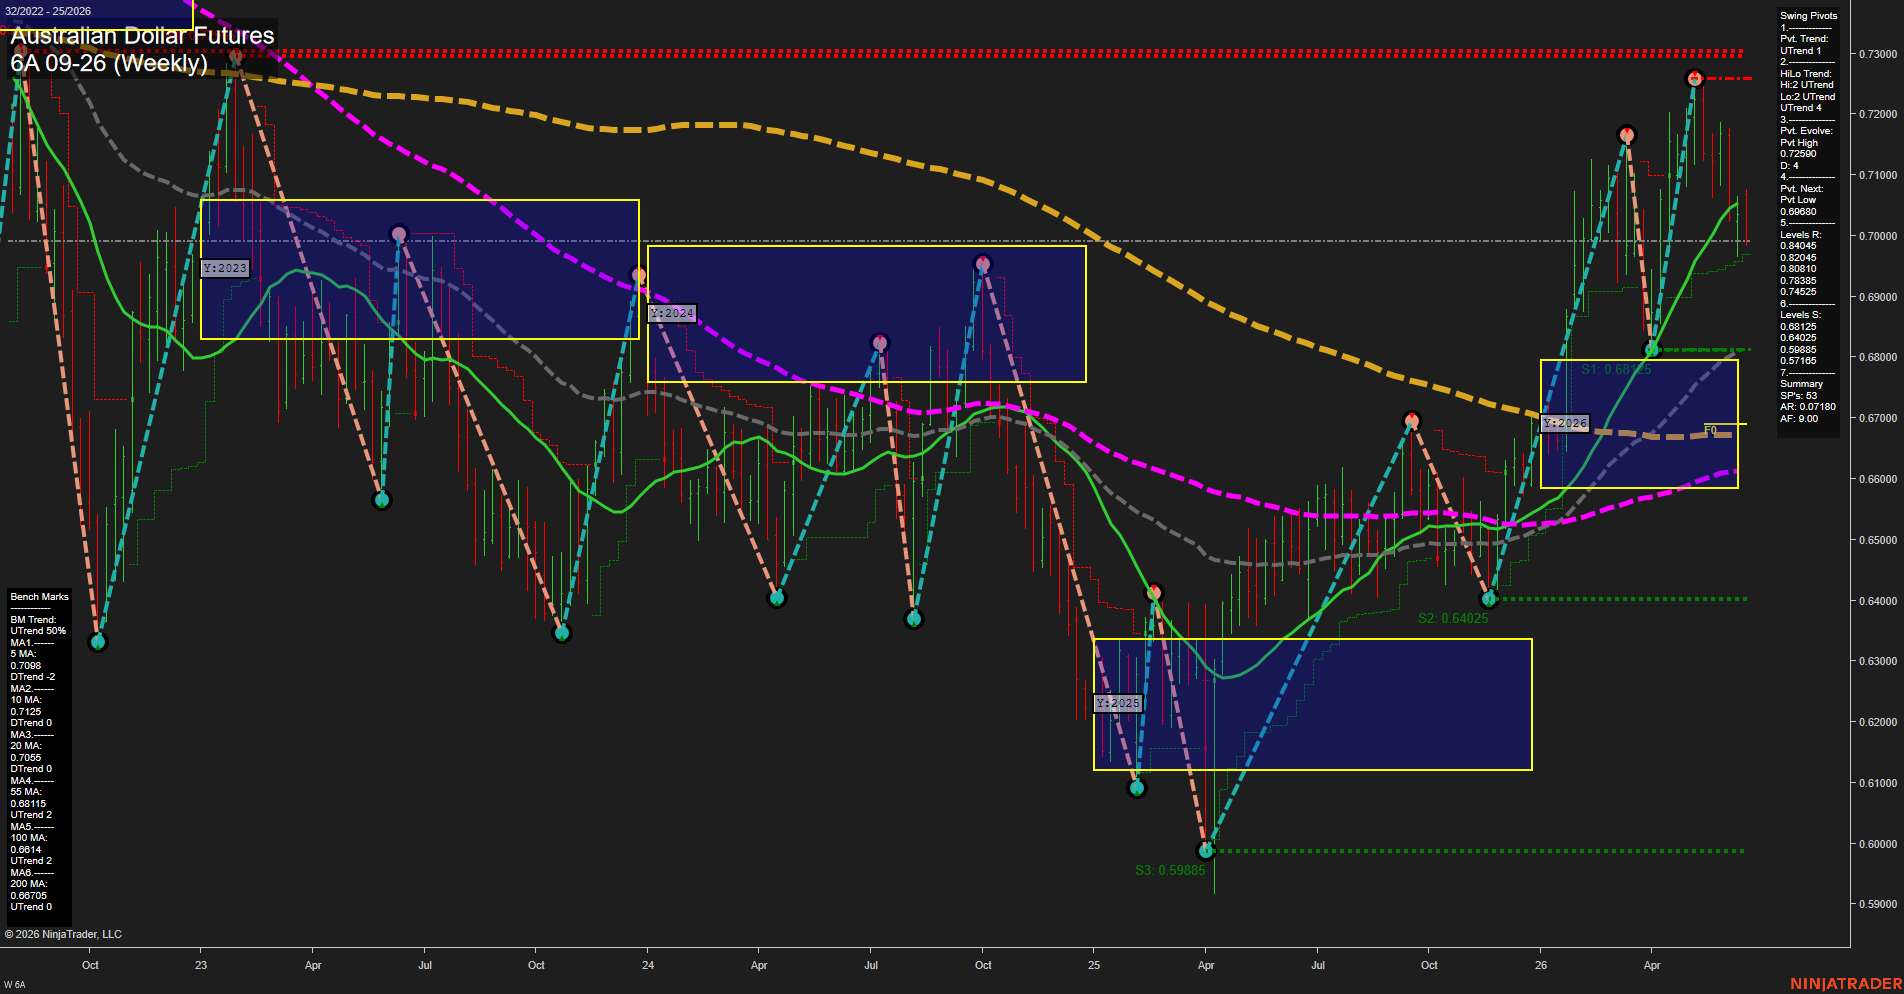The height and width of the screenshot is (994, 1904).
Task: Click the S2: 0.64025 support label
Action: [x=1453, y=618]
